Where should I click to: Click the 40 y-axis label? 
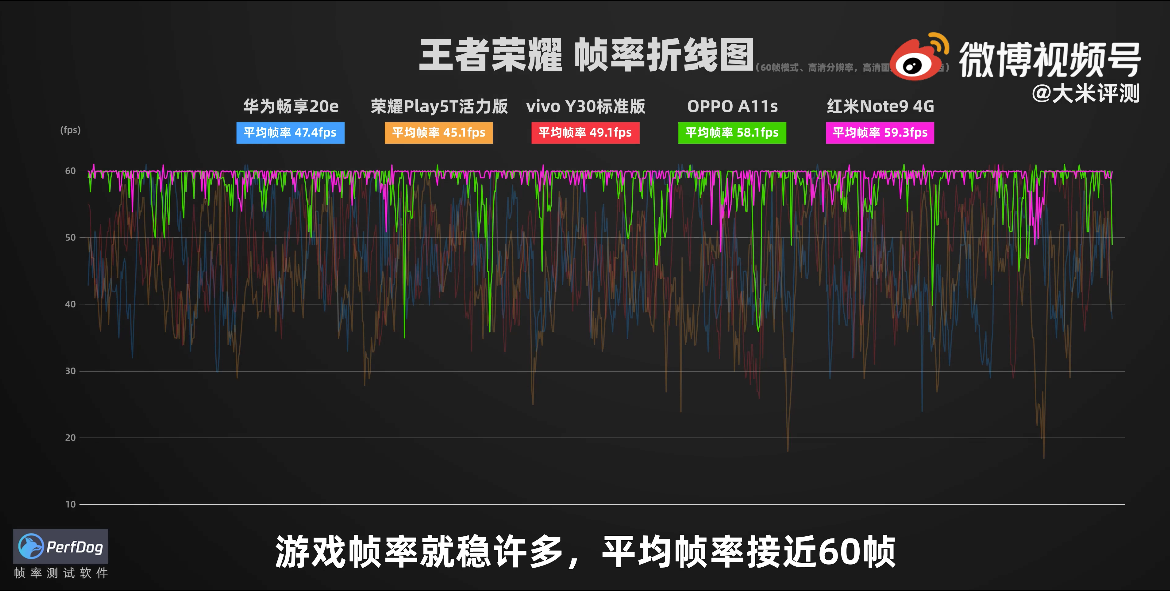[70, 304]
